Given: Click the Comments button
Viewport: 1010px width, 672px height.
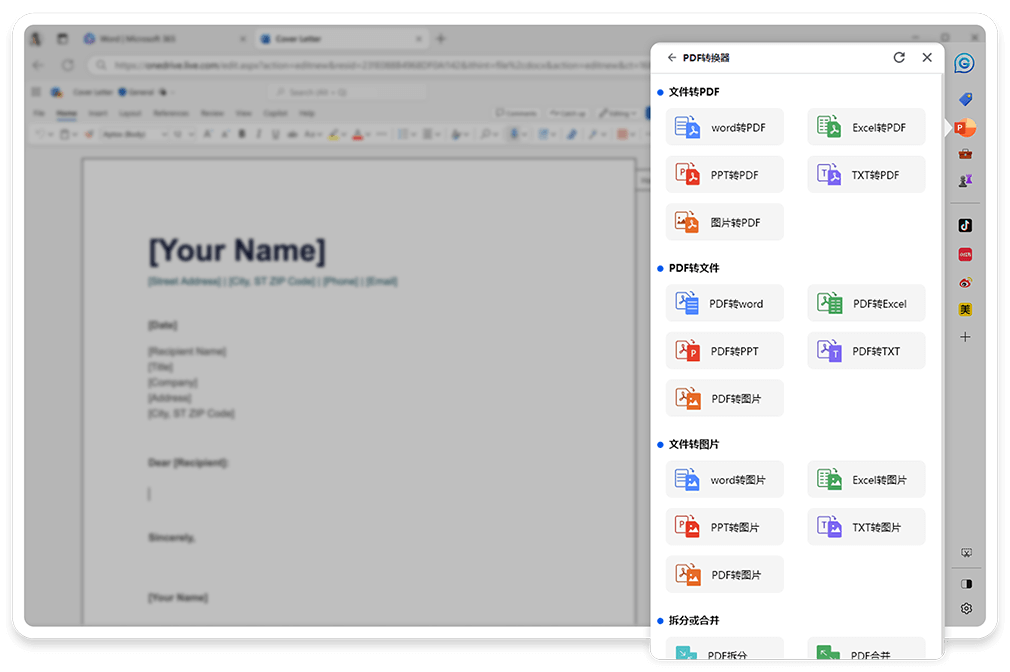Looking at the screenshot, I should pyautogui.click(x=517, y=114).
